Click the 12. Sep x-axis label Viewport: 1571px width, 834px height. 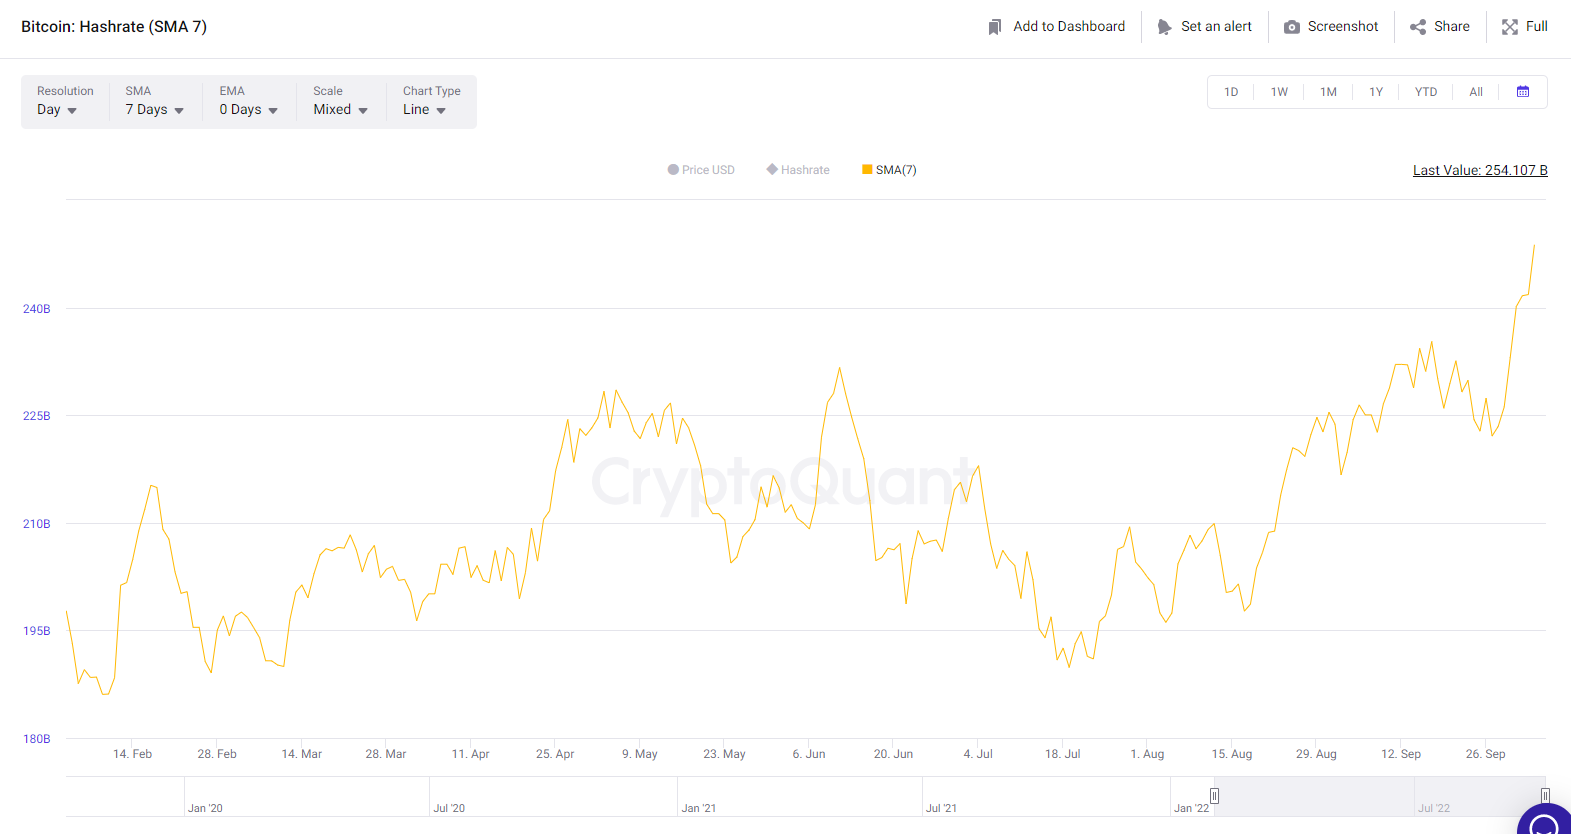tap(1401, 754)
